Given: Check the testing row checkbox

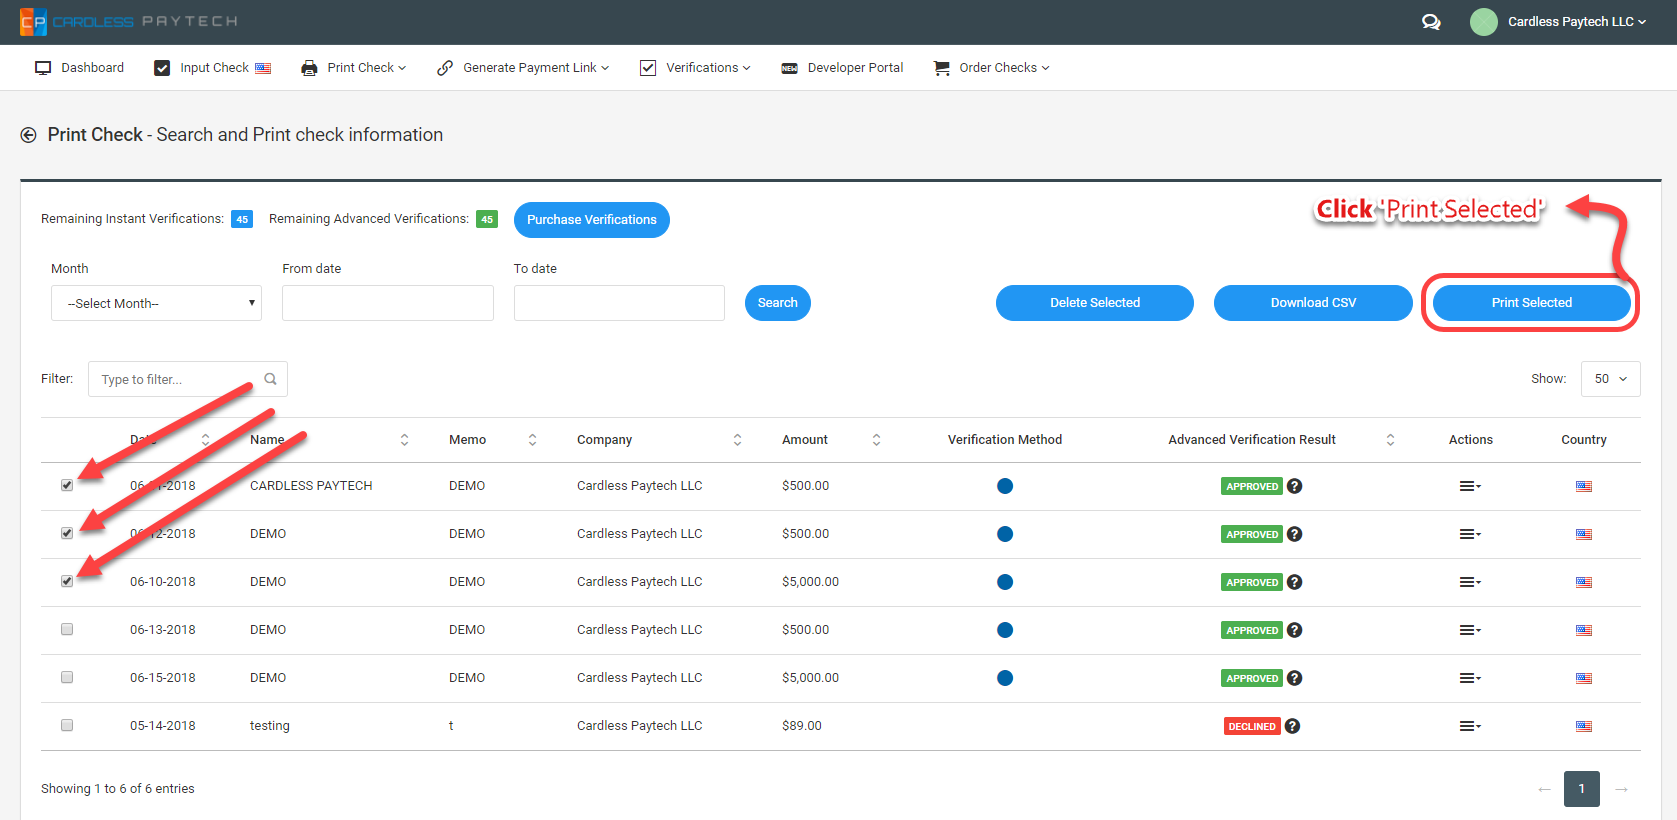Looking at the screenshot, I should [x=67, y=725].
